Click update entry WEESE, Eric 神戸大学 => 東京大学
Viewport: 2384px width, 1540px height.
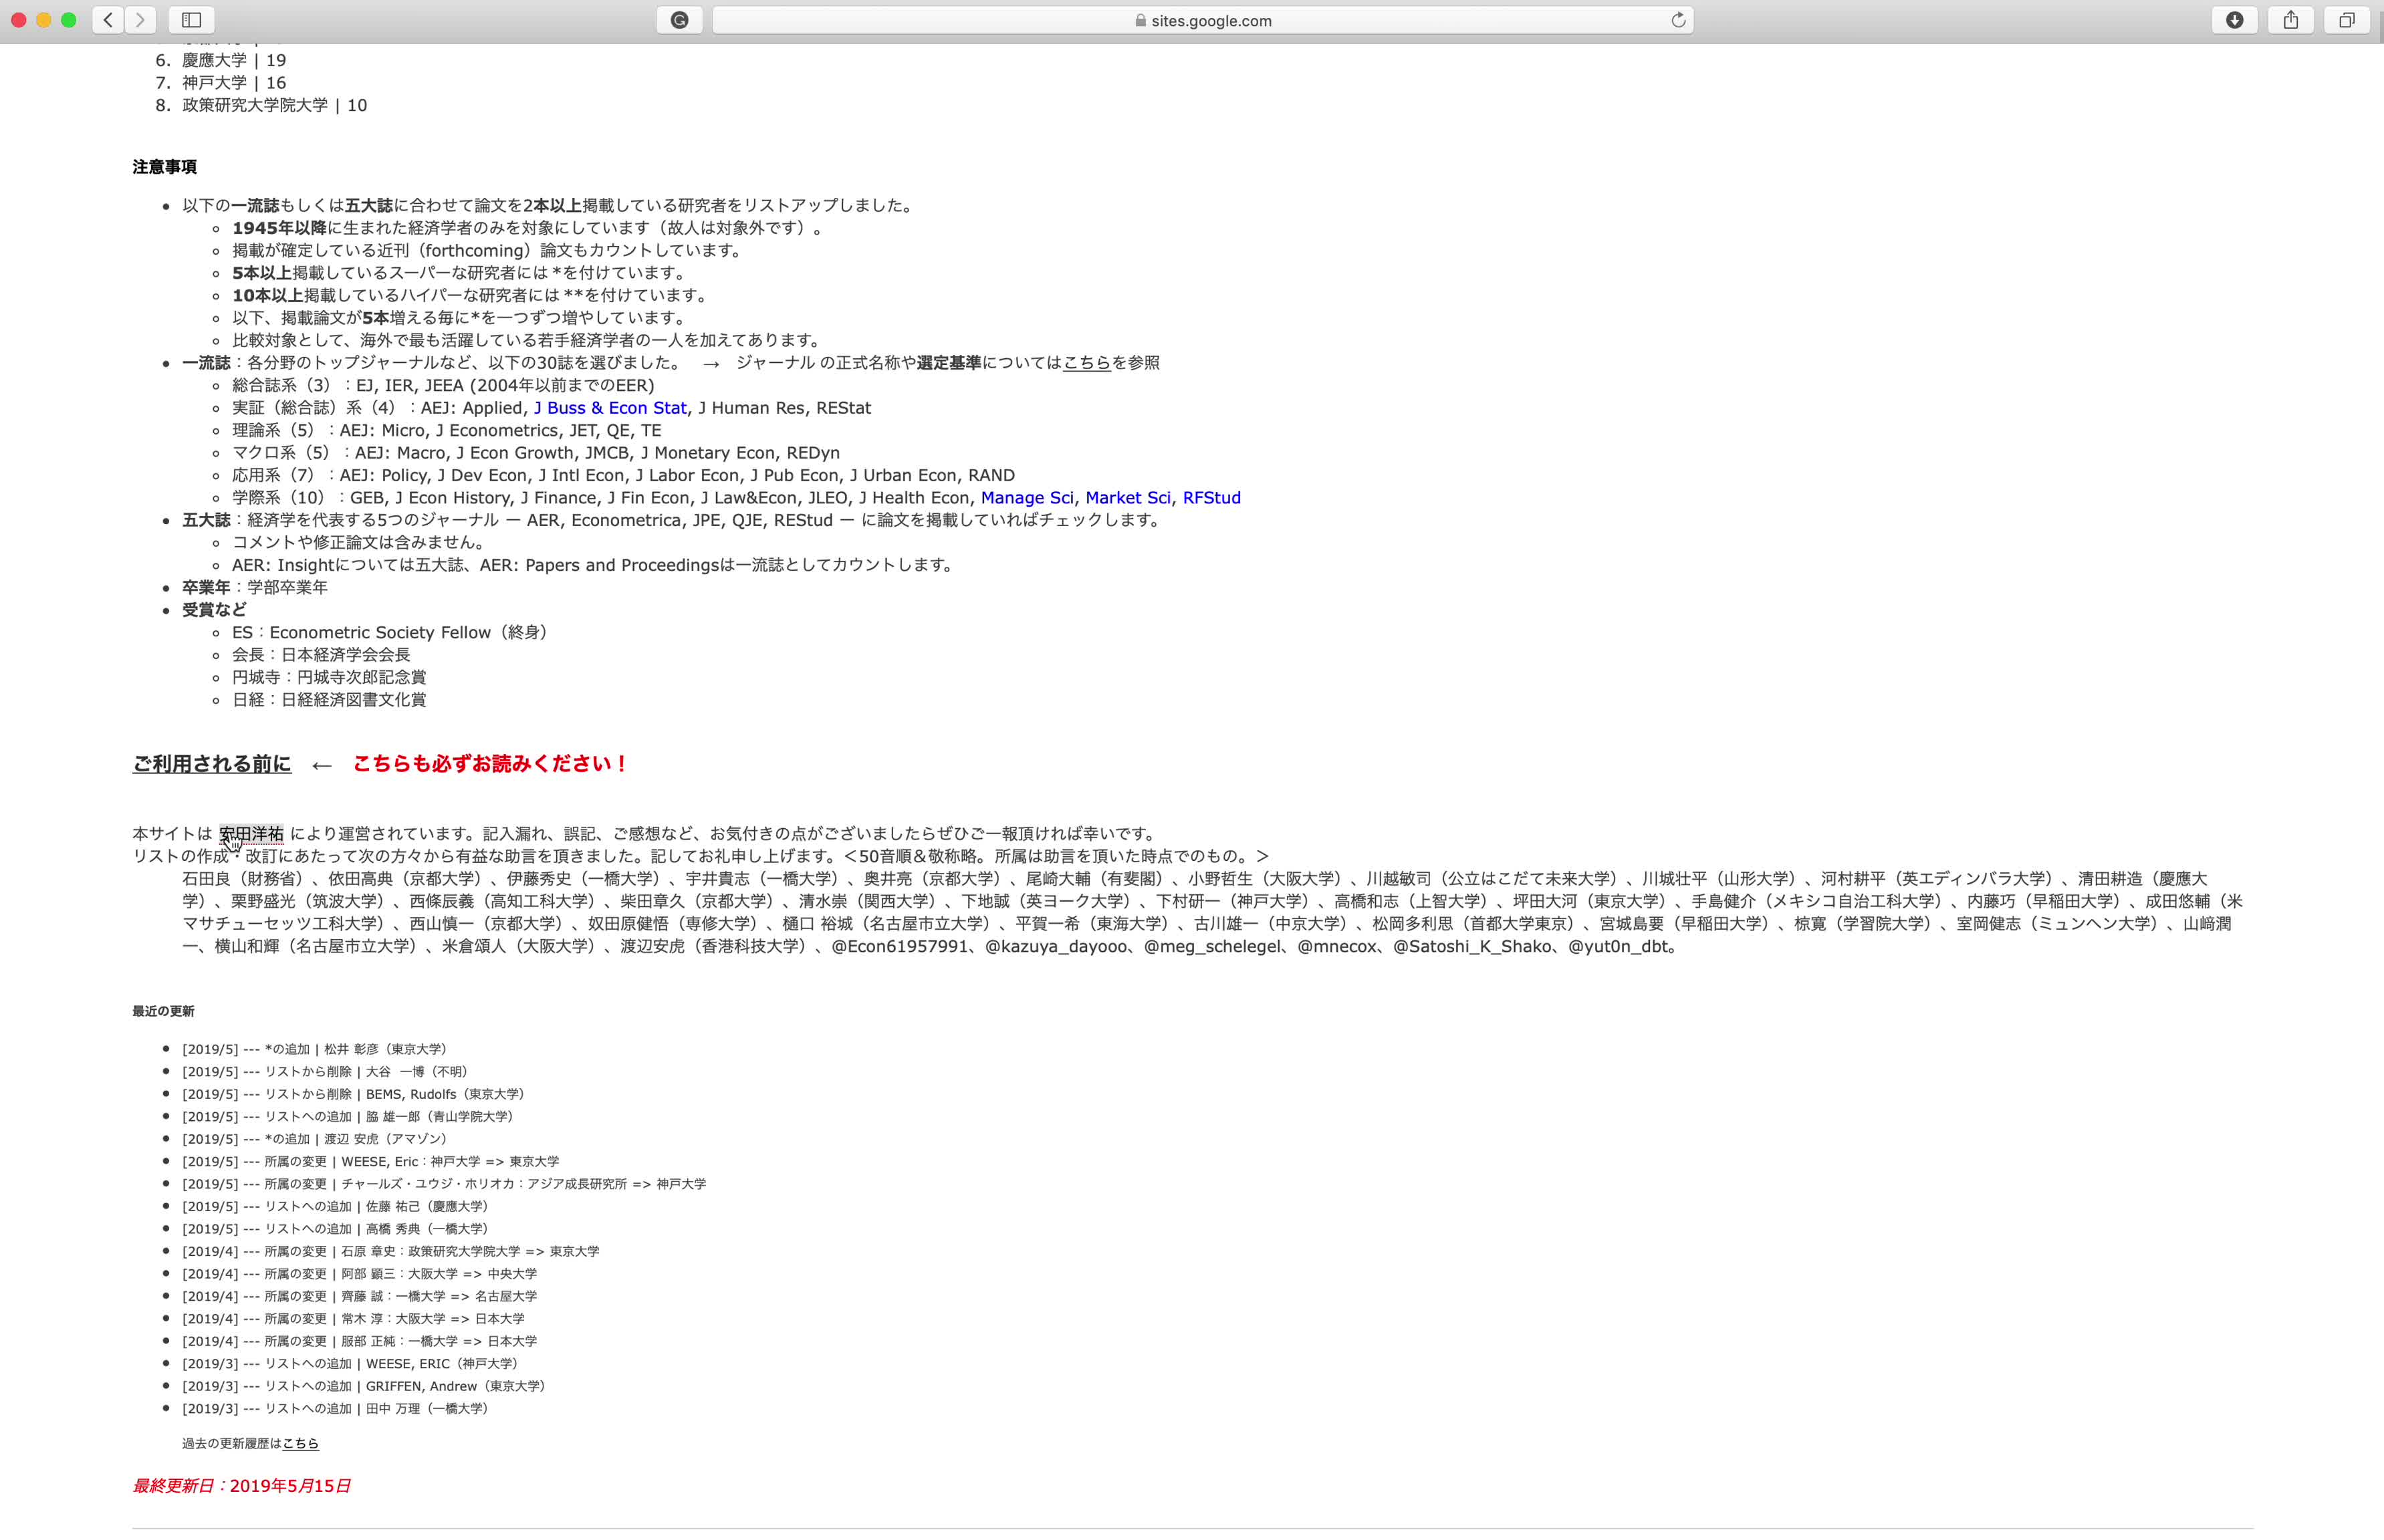coord(371,1162)
